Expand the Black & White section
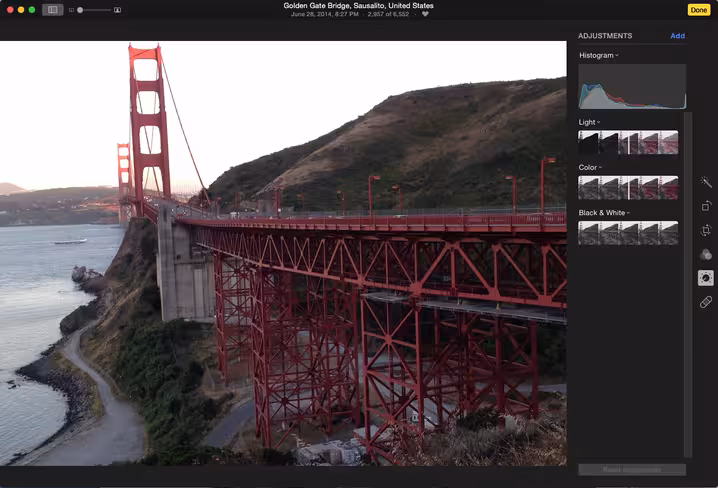 click(604, 213)
